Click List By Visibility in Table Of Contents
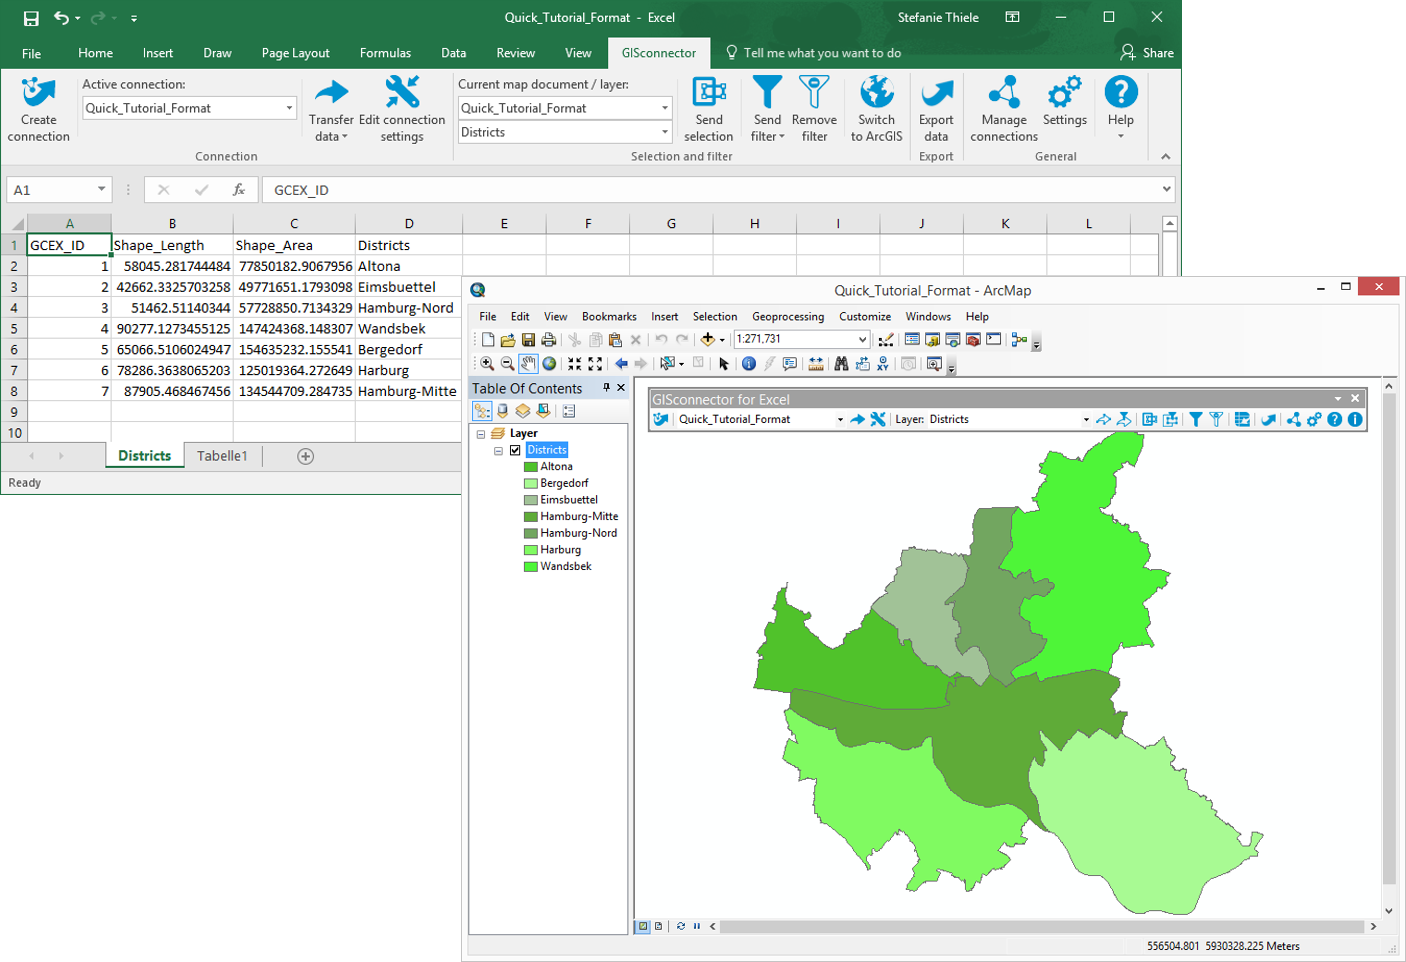This screenshot has width=1406, height=962. pyautogui.click(x=523, y=411)
